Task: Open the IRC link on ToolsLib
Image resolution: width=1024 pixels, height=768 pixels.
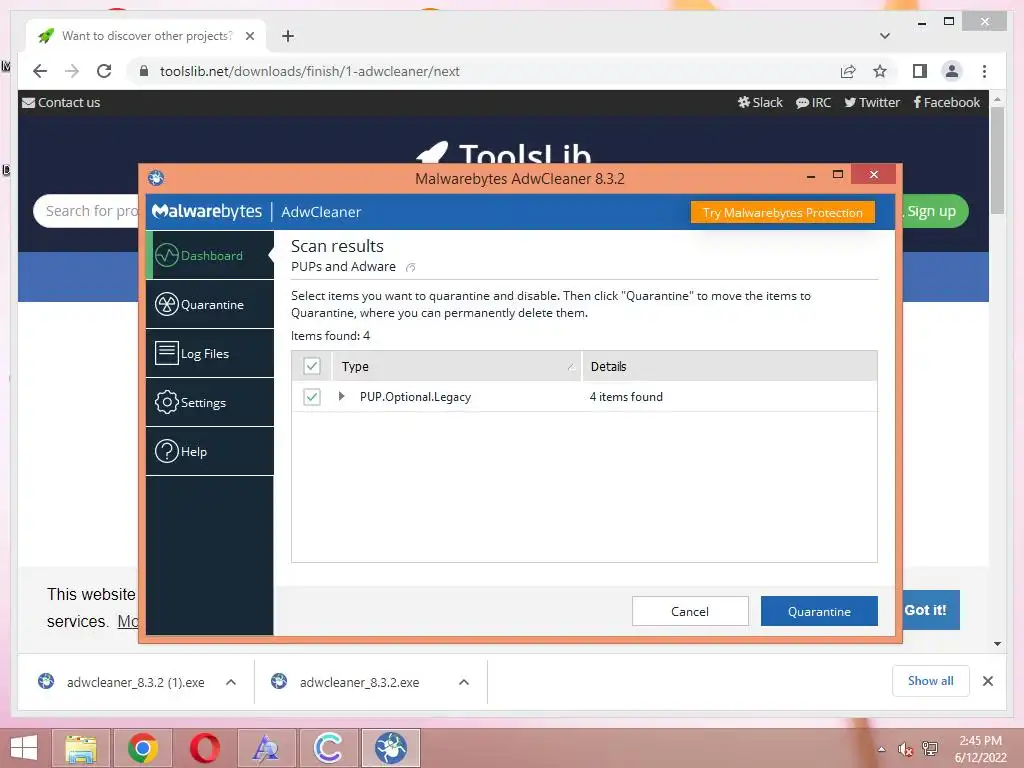Action: coord(813,103)
